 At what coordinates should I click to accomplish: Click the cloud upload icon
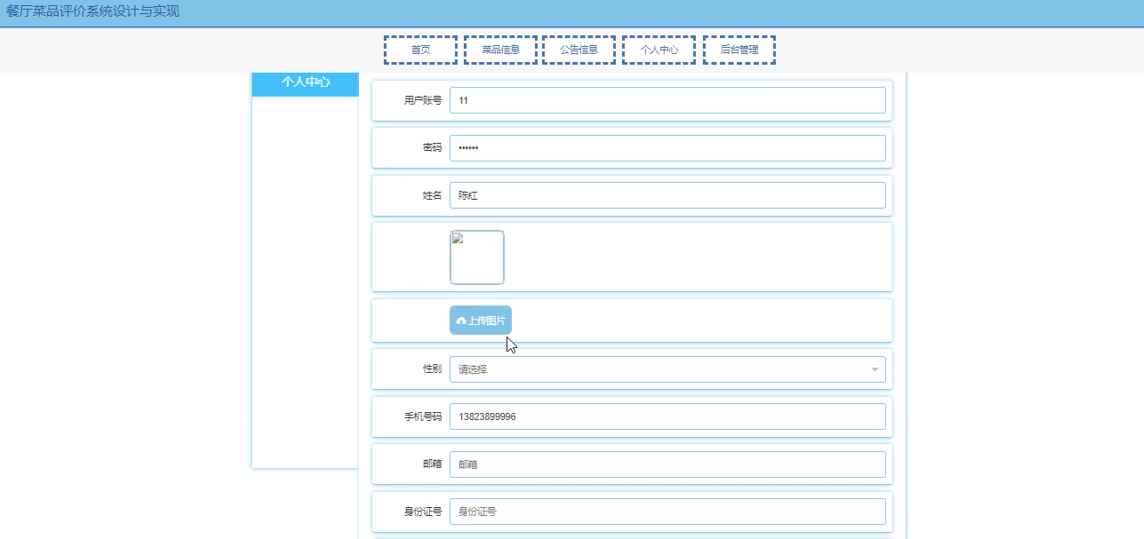click(x=461, y=321)
